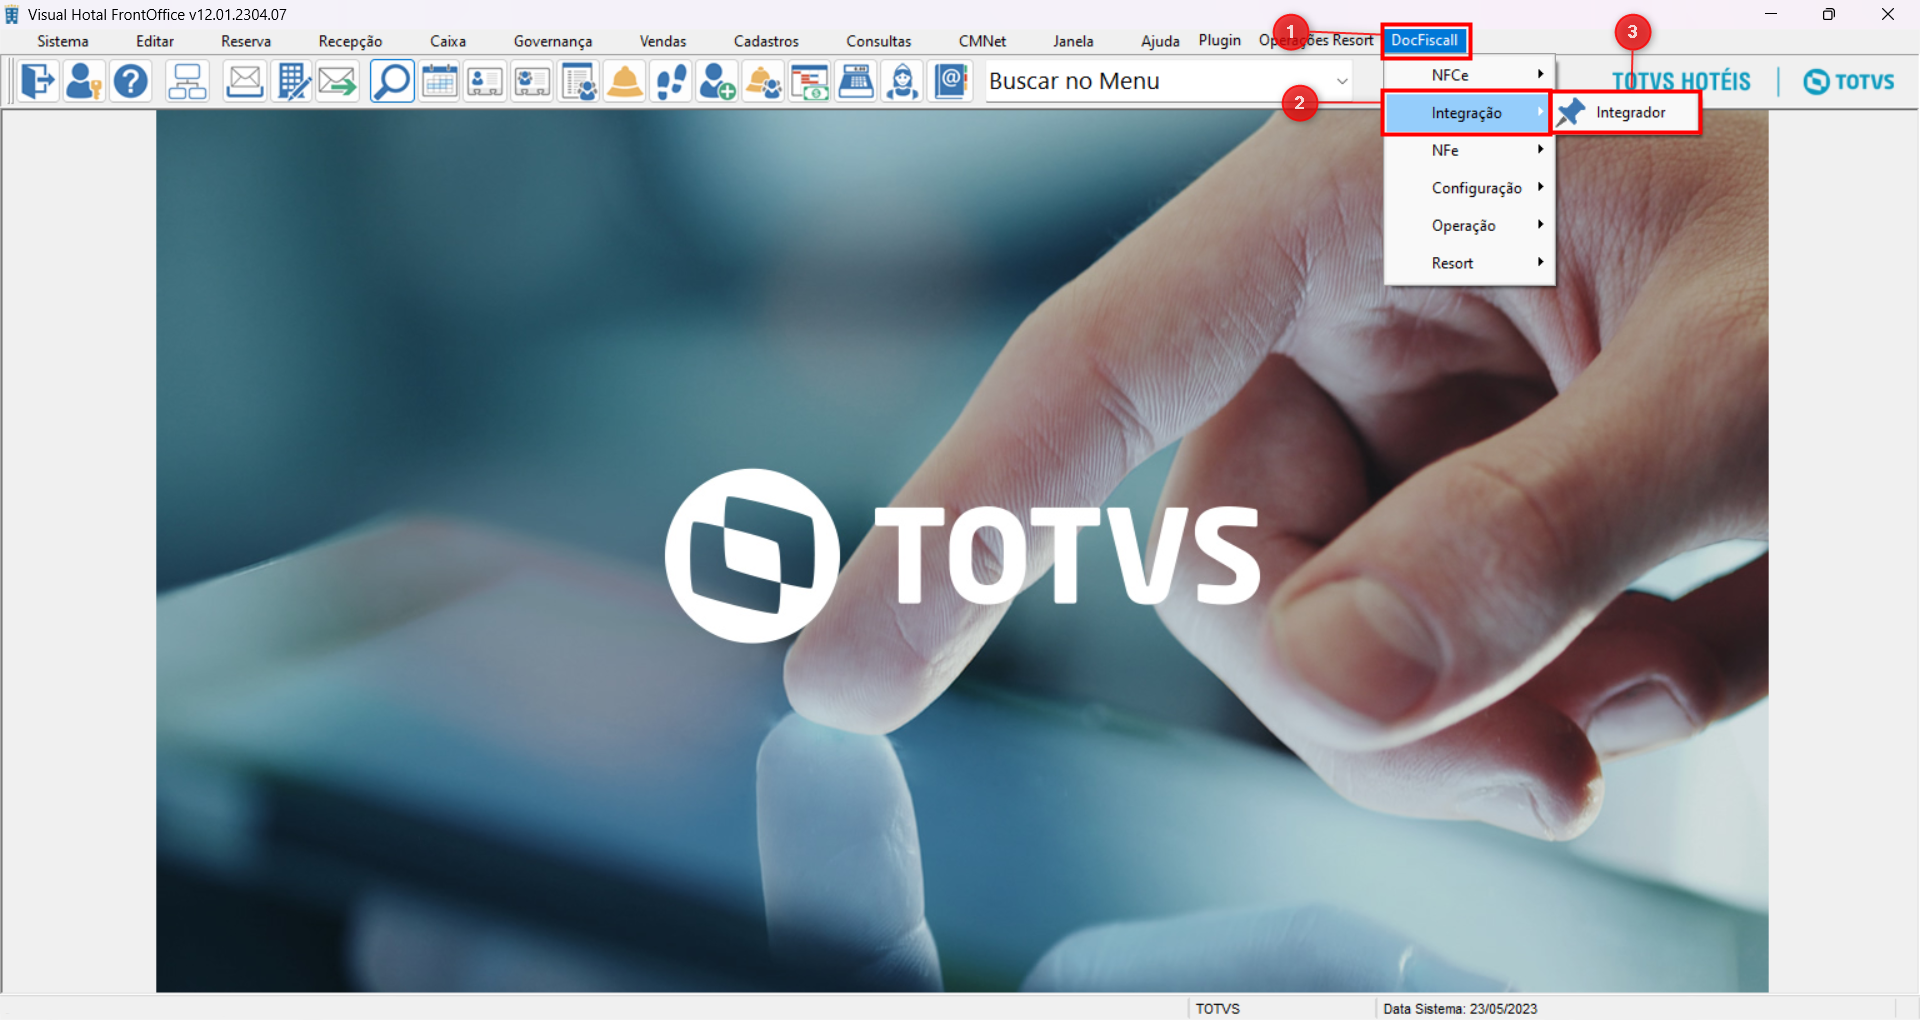Click the organization chart icon
Image resolution: width=1920 pixels, height=1020 pixels.
[x=187, y=81]
